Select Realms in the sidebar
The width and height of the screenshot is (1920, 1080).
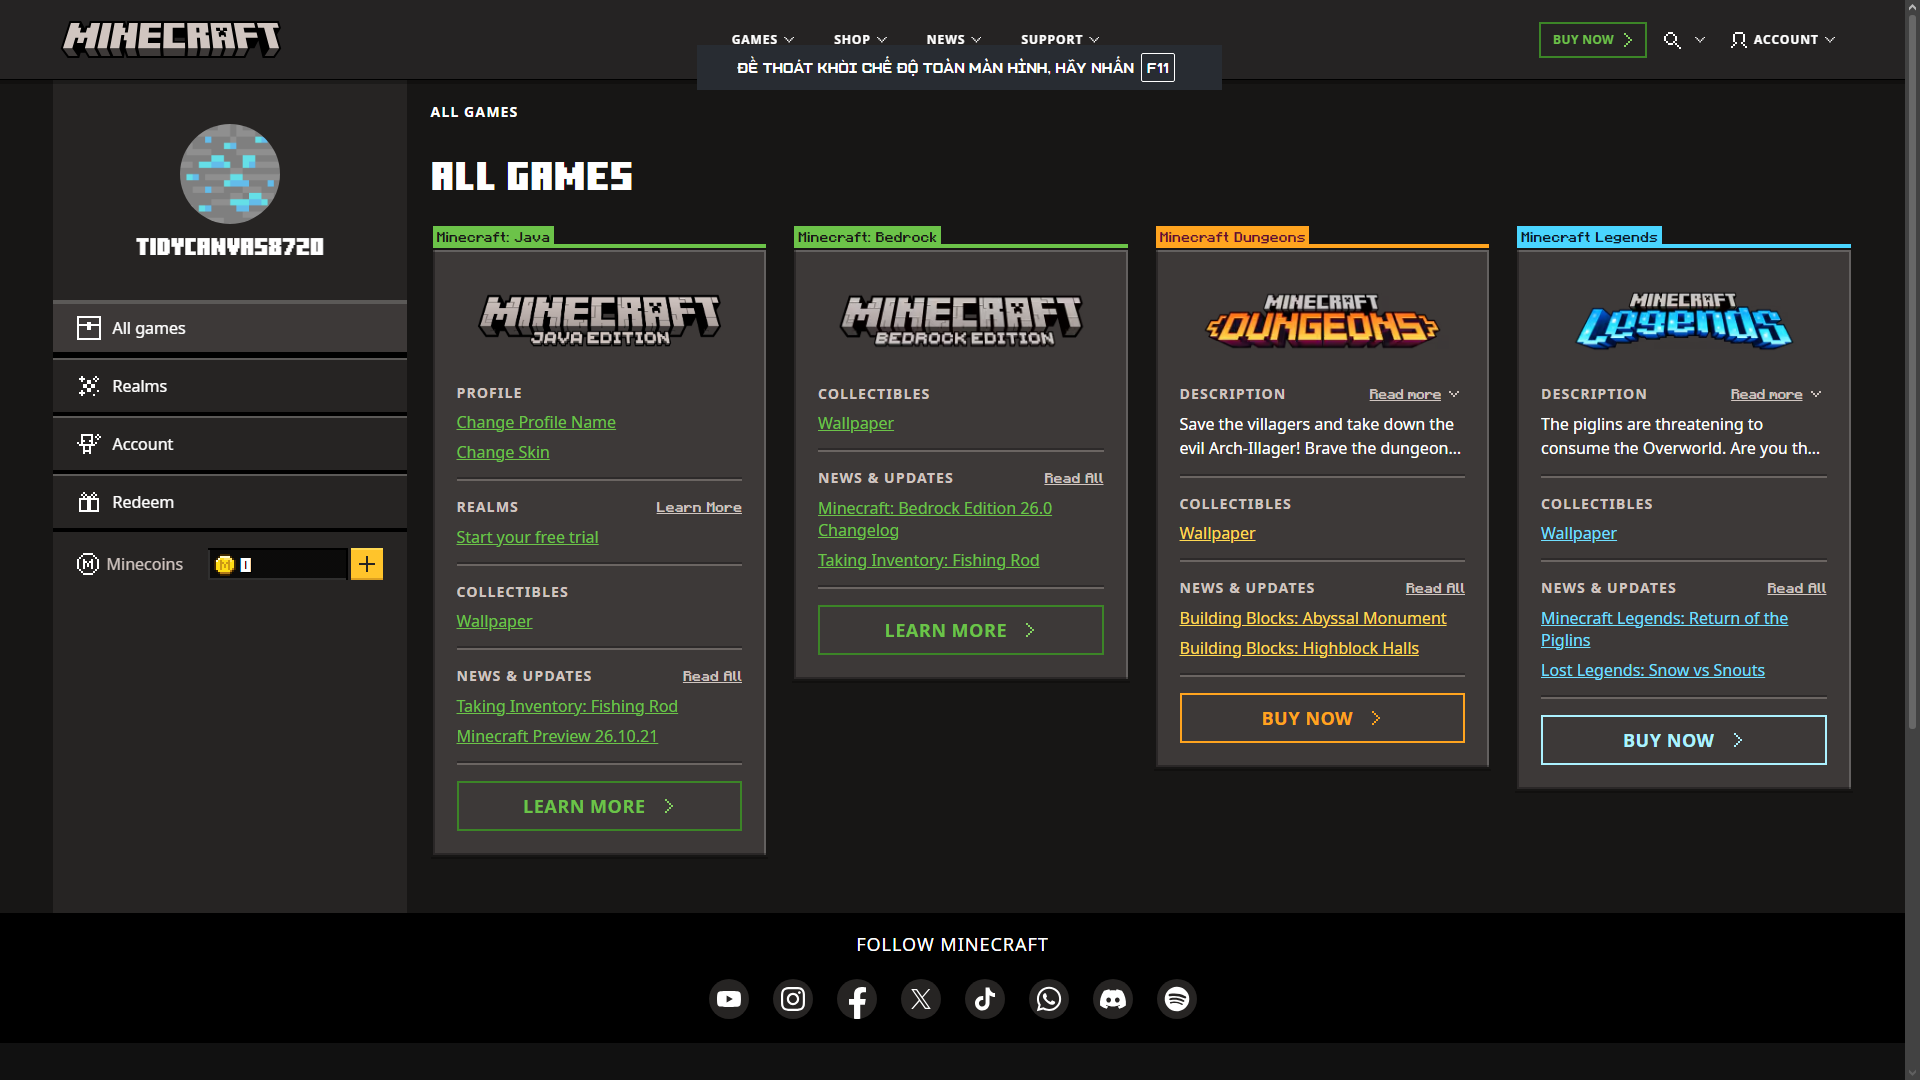229,386
